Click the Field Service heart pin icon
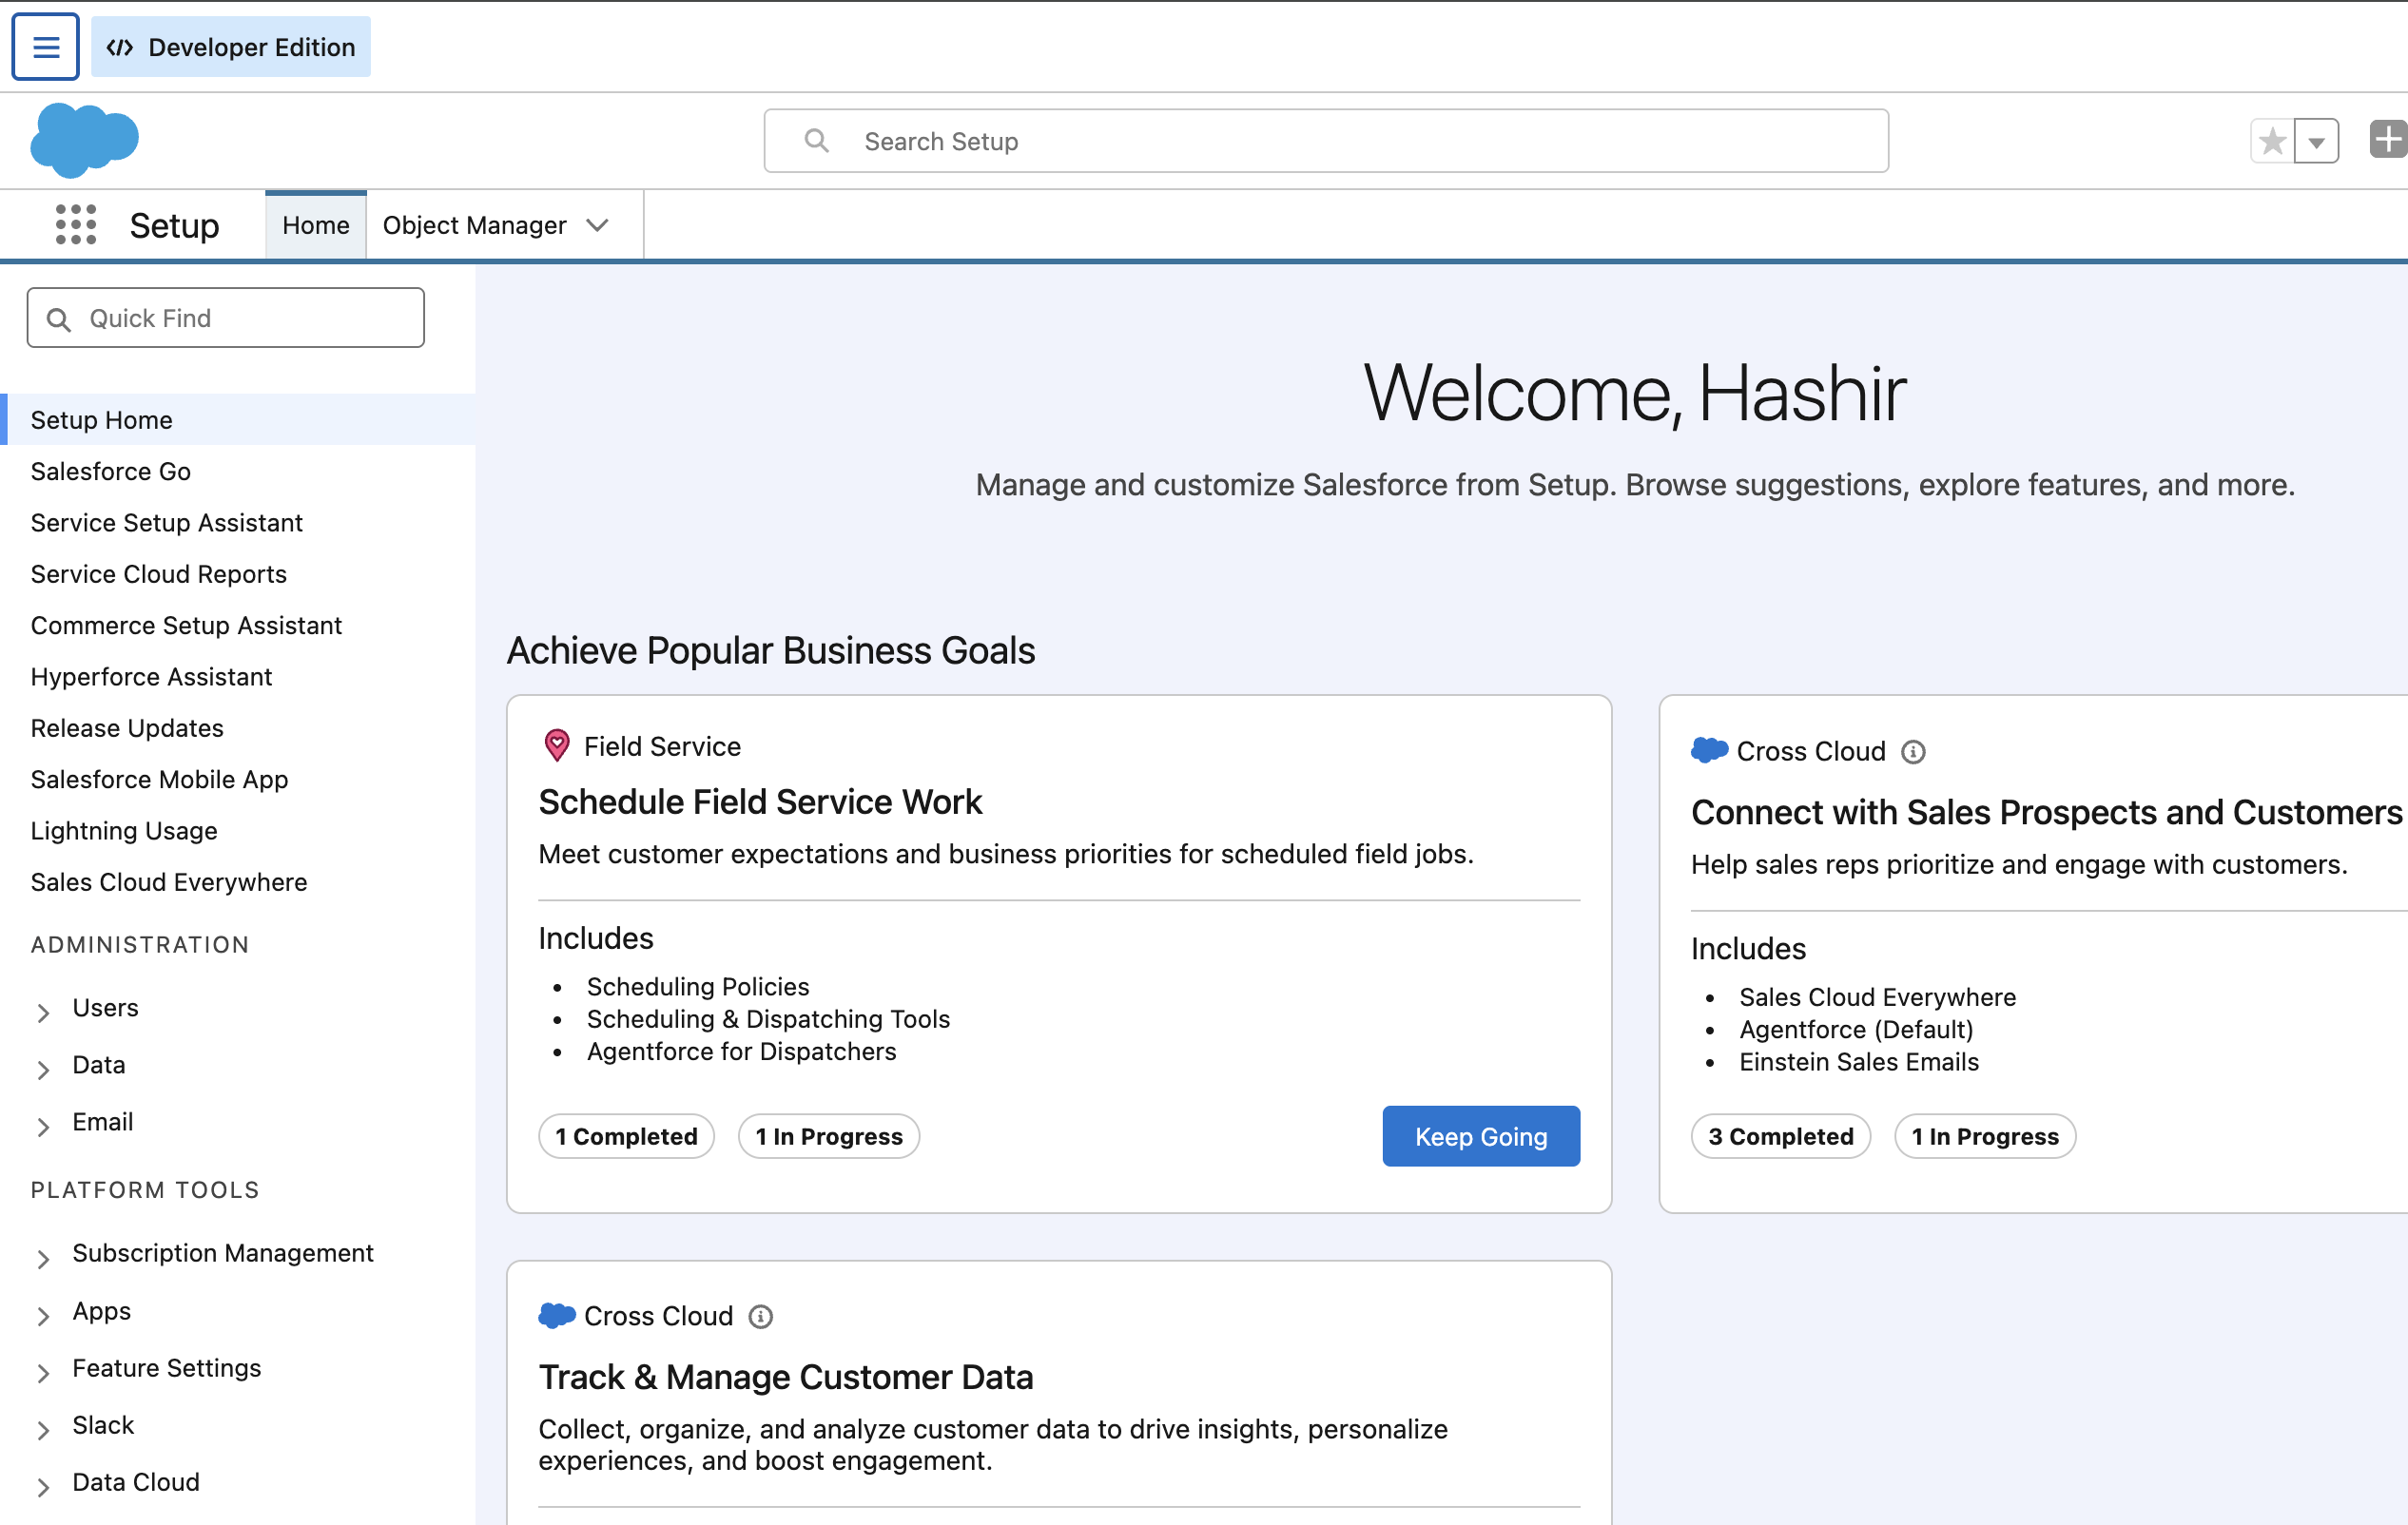2408x1525 pixels. pos(557,746)
